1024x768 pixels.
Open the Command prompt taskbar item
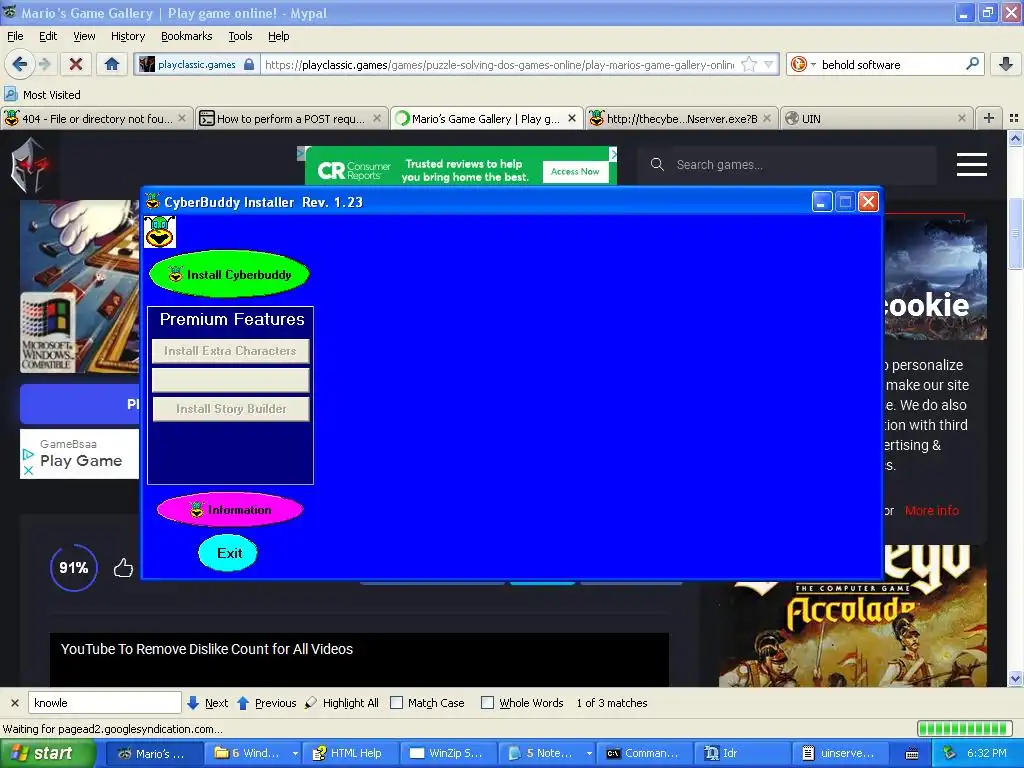[x=643, y=753]
